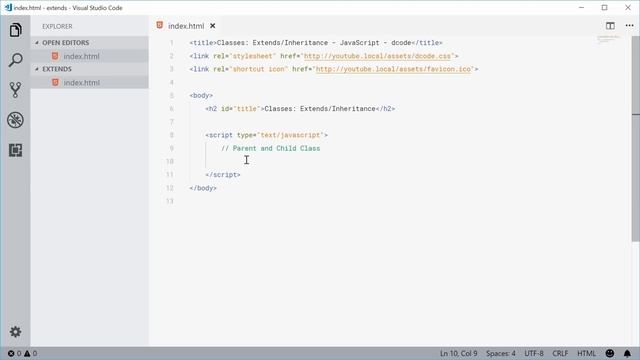
Task: Select index.html under OPEN EDITORS
Action: tap(89, 56)
